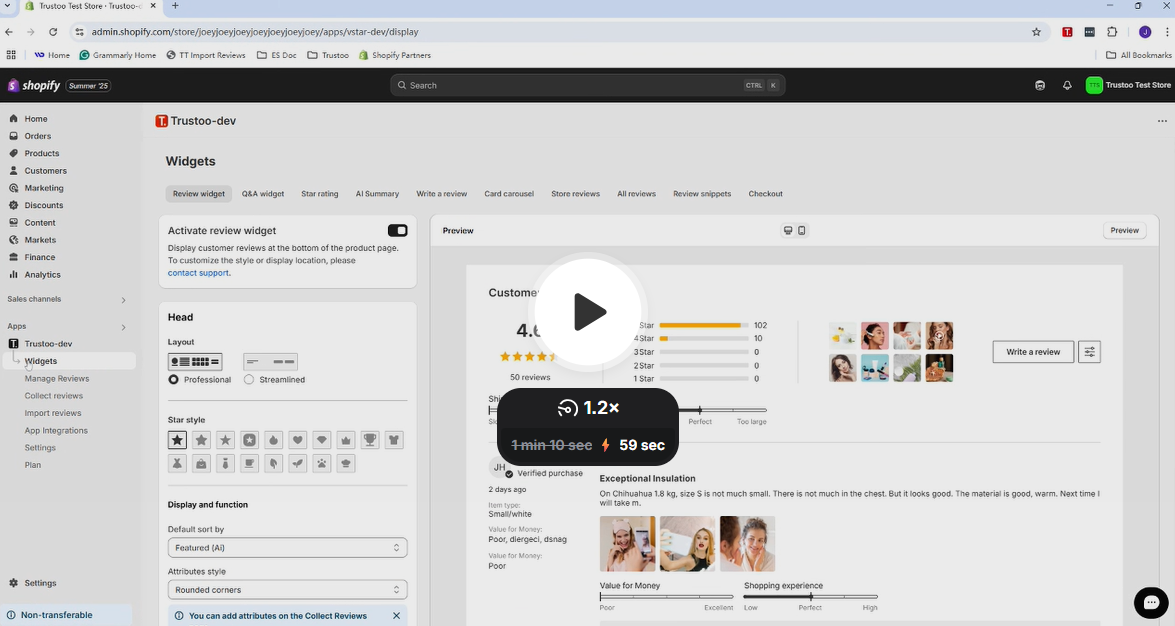Image resolution: width=1175 pixels, height=626 pixels.
Task: Select the Streamlined layout radio button
Action: [249, 380]
